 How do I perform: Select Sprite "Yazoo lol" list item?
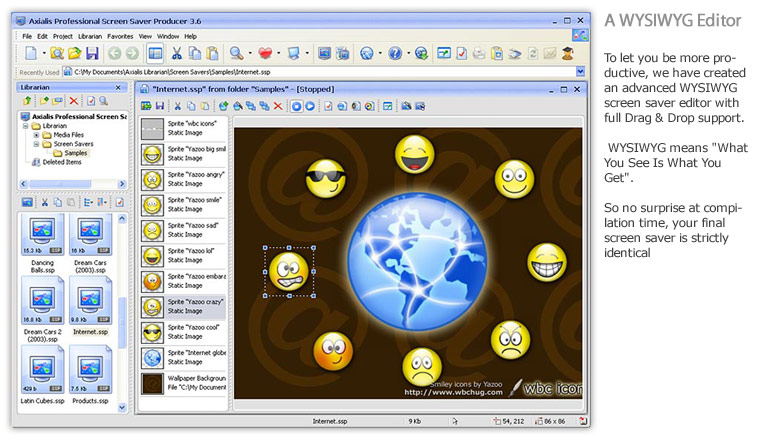pos(183,256)
